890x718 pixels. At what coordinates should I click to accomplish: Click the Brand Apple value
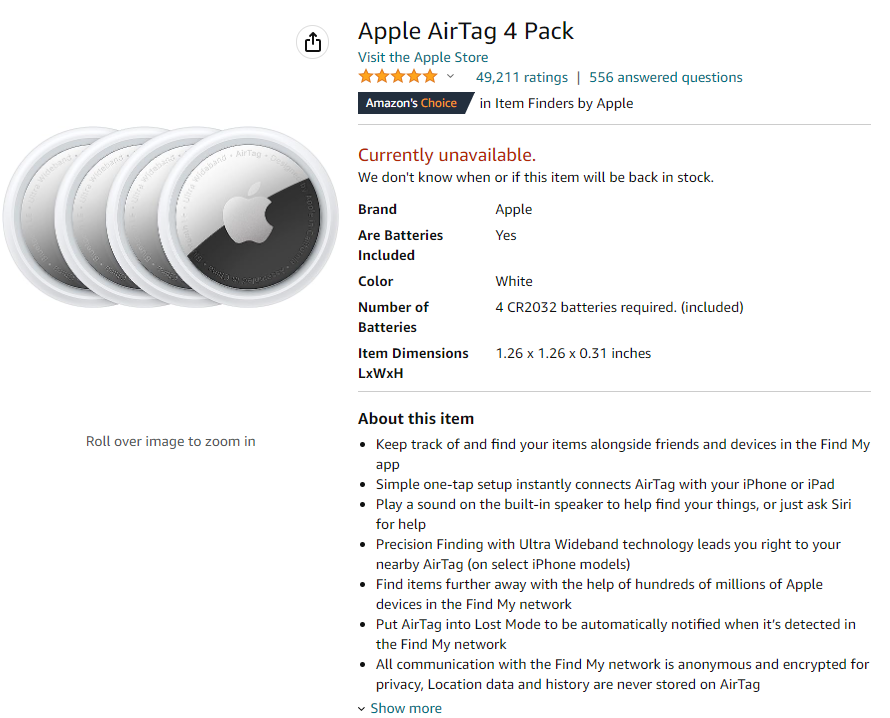tap(514, 209)
